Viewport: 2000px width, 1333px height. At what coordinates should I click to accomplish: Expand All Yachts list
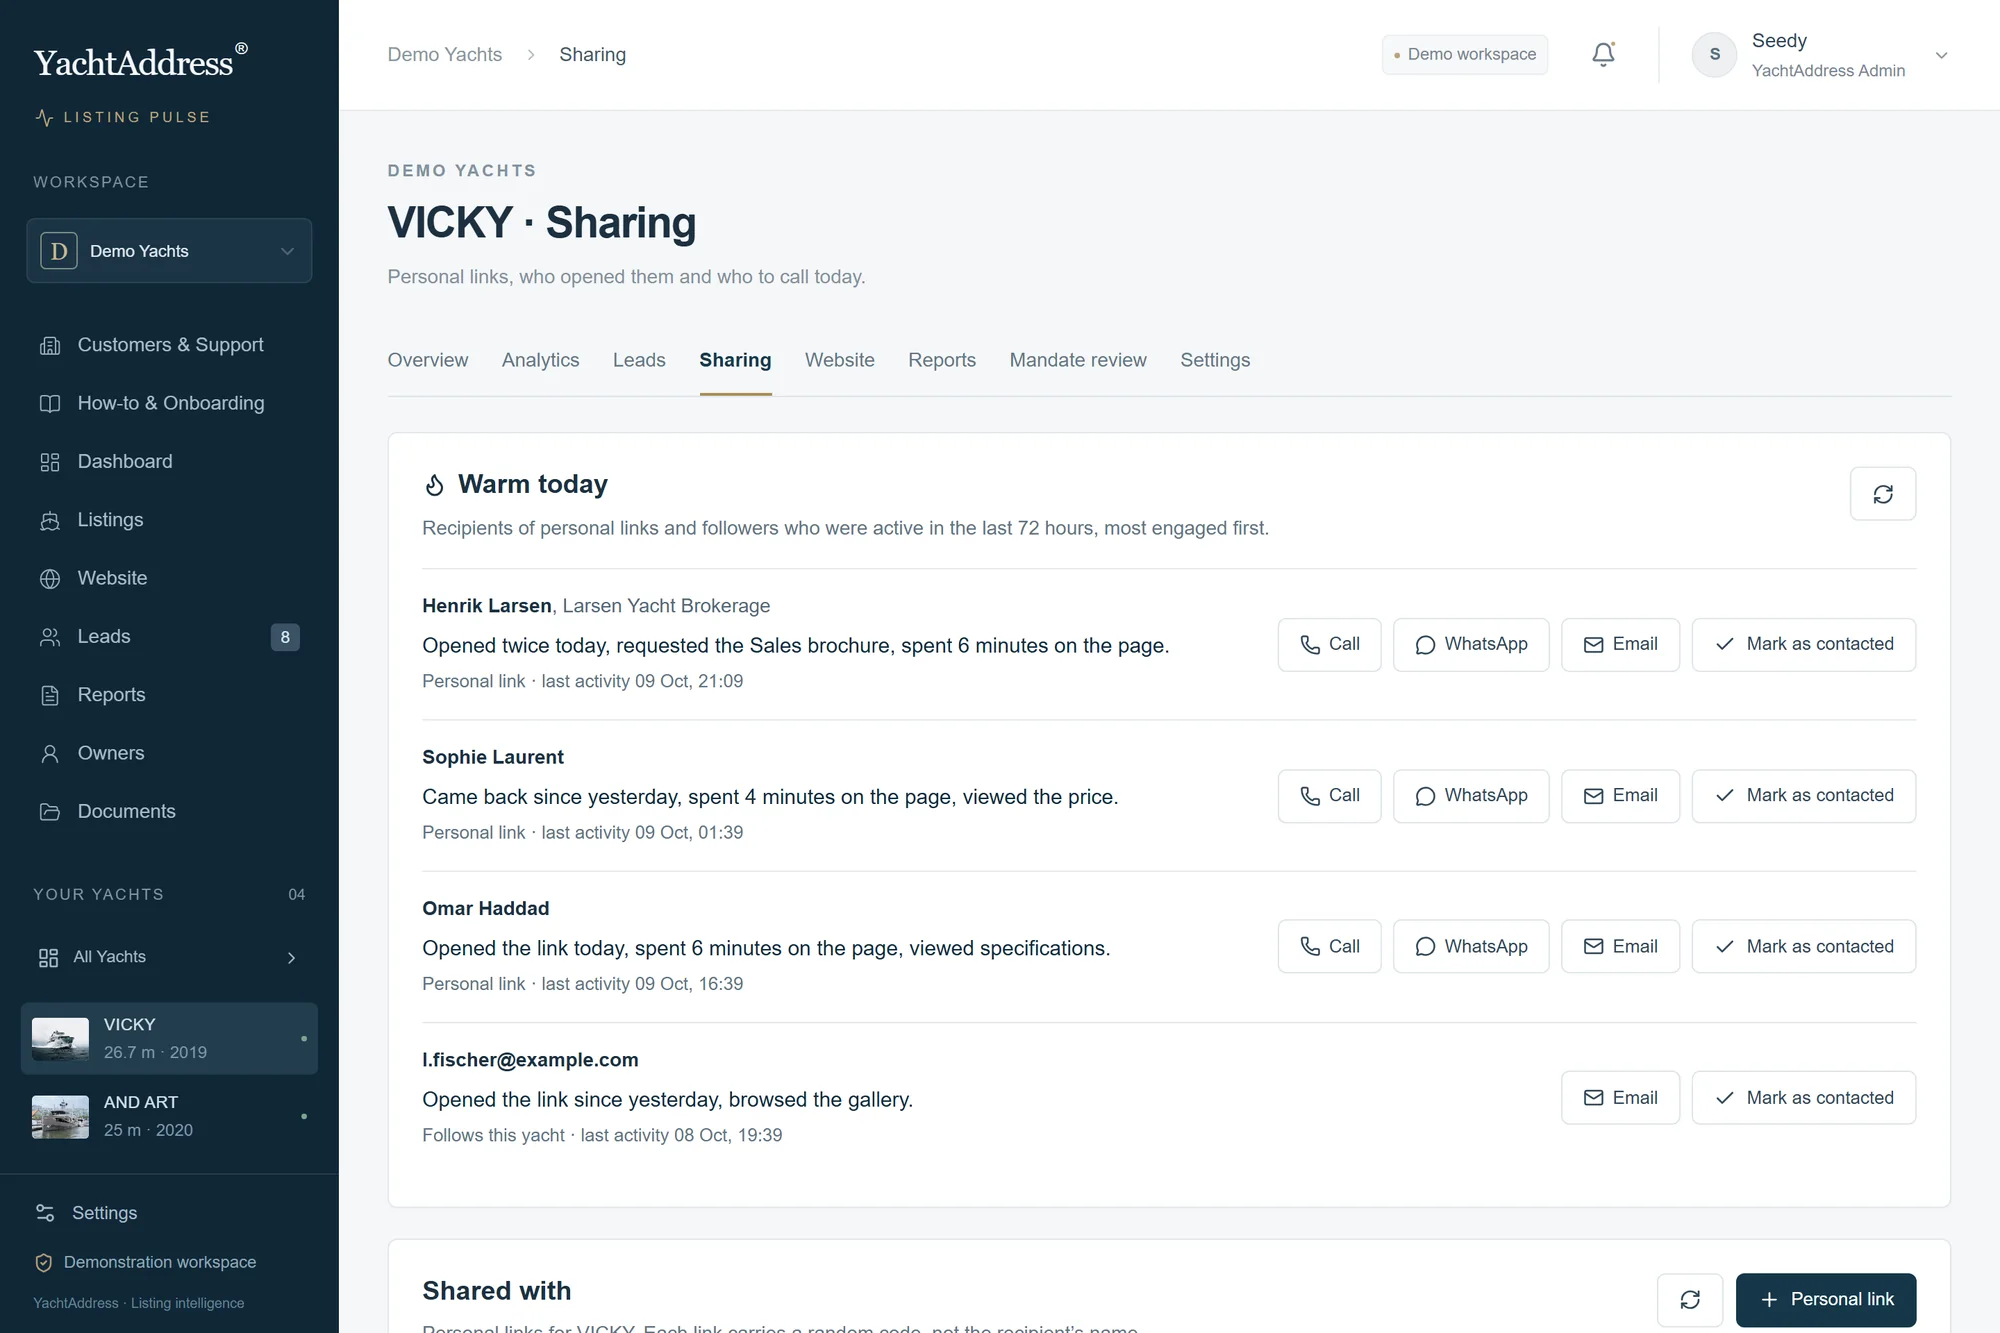[x=169, y=957]
